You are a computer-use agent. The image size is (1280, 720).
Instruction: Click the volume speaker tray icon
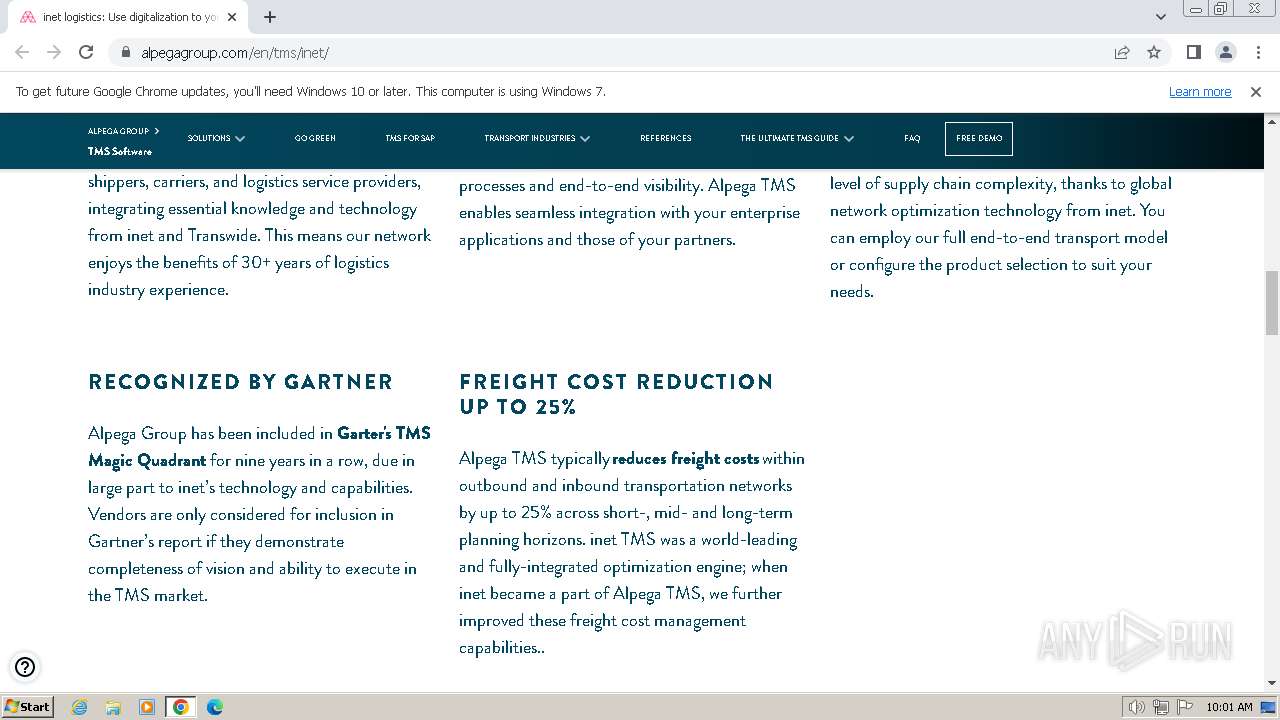1137,707
